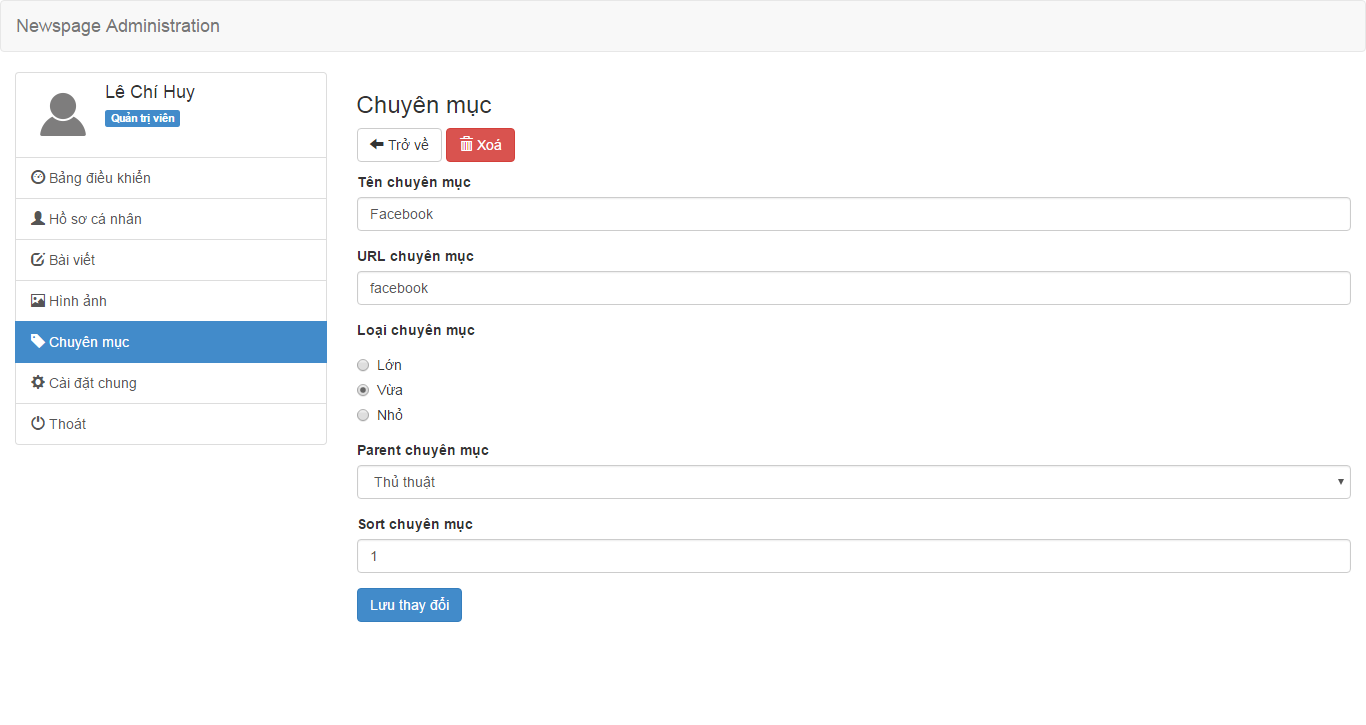Click the Newspage Administration brand link

point(118,26)
